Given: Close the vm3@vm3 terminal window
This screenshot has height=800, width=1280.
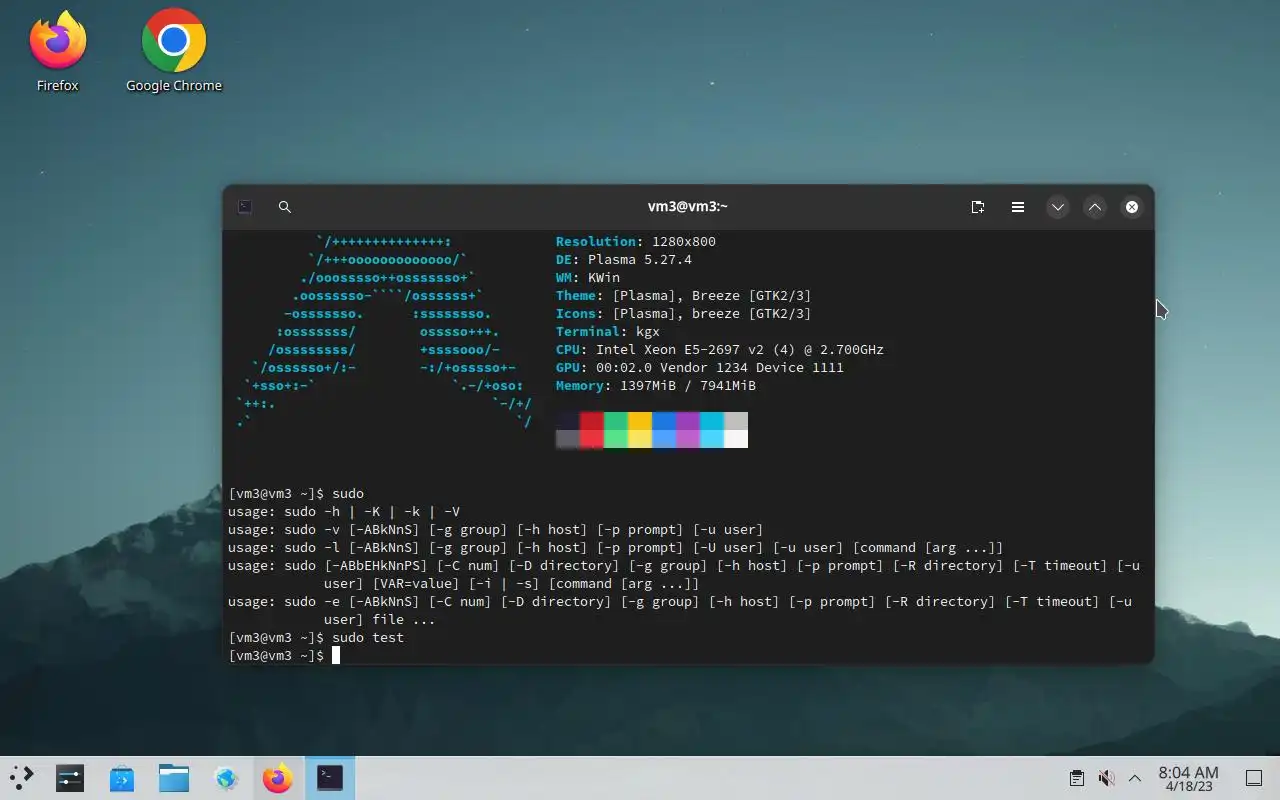Looking at the screenshot, I should (1132, 207).
